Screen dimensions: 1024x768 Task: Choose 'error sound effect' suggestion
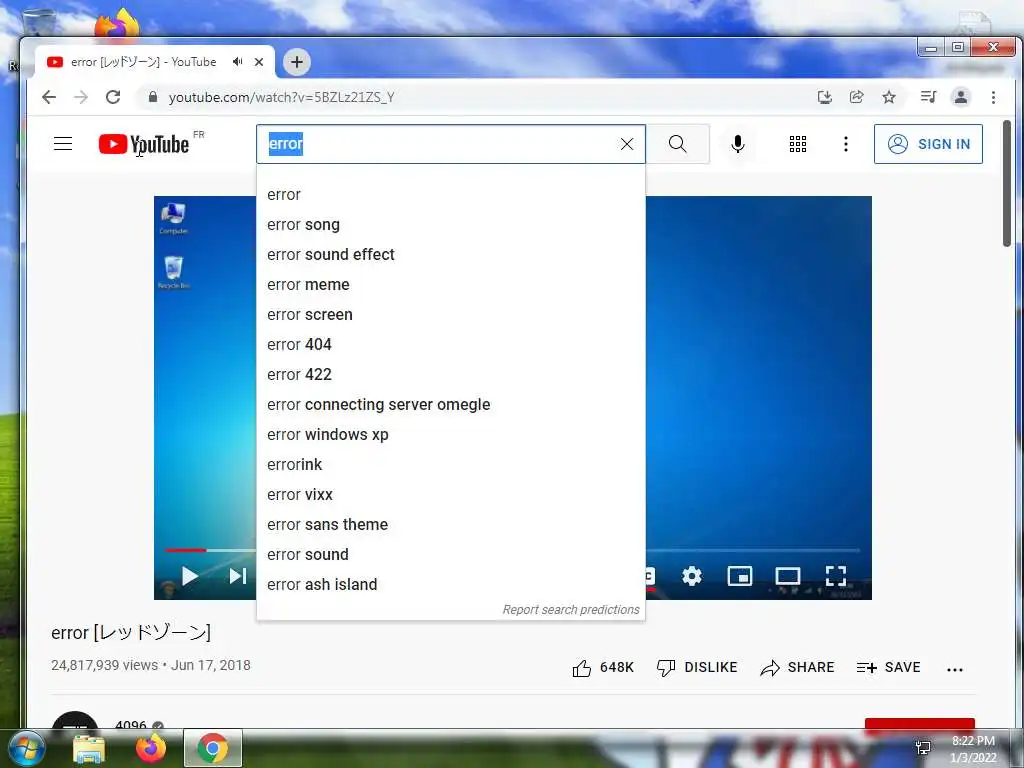[x=451, y=255]
